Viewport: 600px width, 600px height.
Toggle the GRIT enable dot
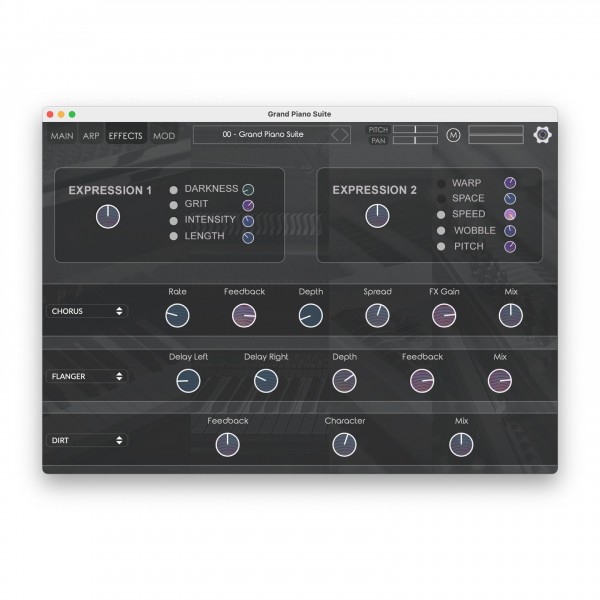click(x=174, y=205)
